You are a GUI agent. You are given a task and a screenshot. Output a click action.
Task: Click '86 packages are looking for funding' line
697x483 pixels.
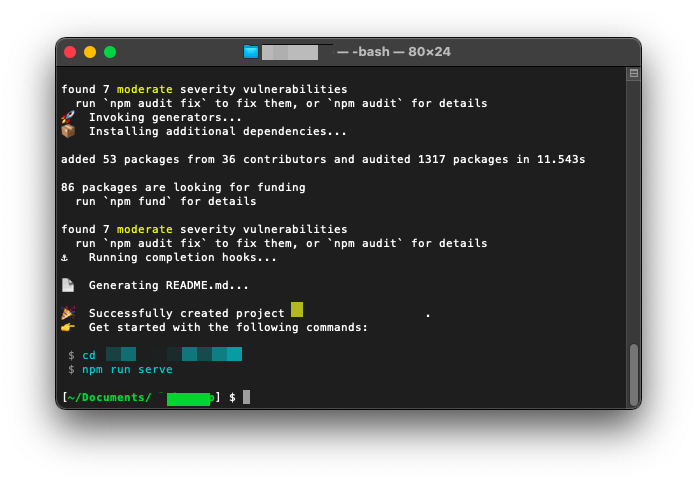[183, 187]
